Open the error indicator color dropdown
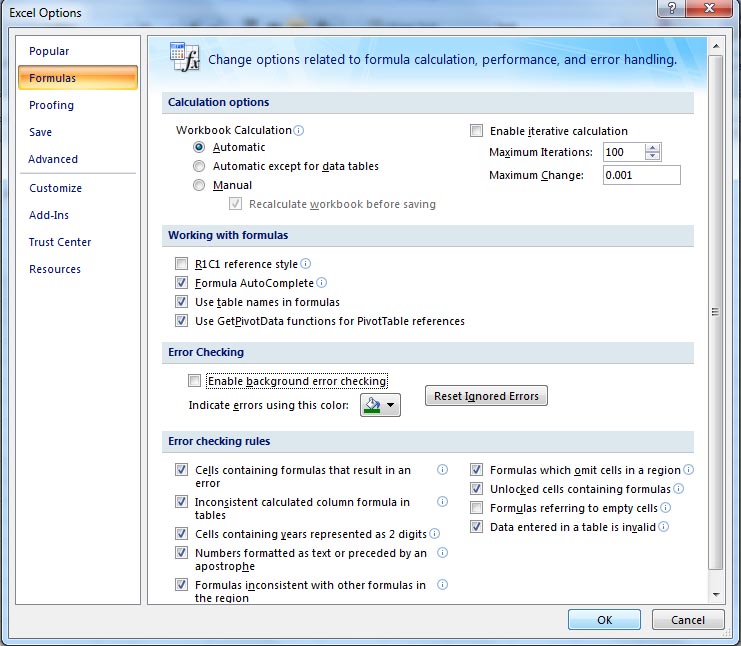741x646 pixels. point(380,405)
